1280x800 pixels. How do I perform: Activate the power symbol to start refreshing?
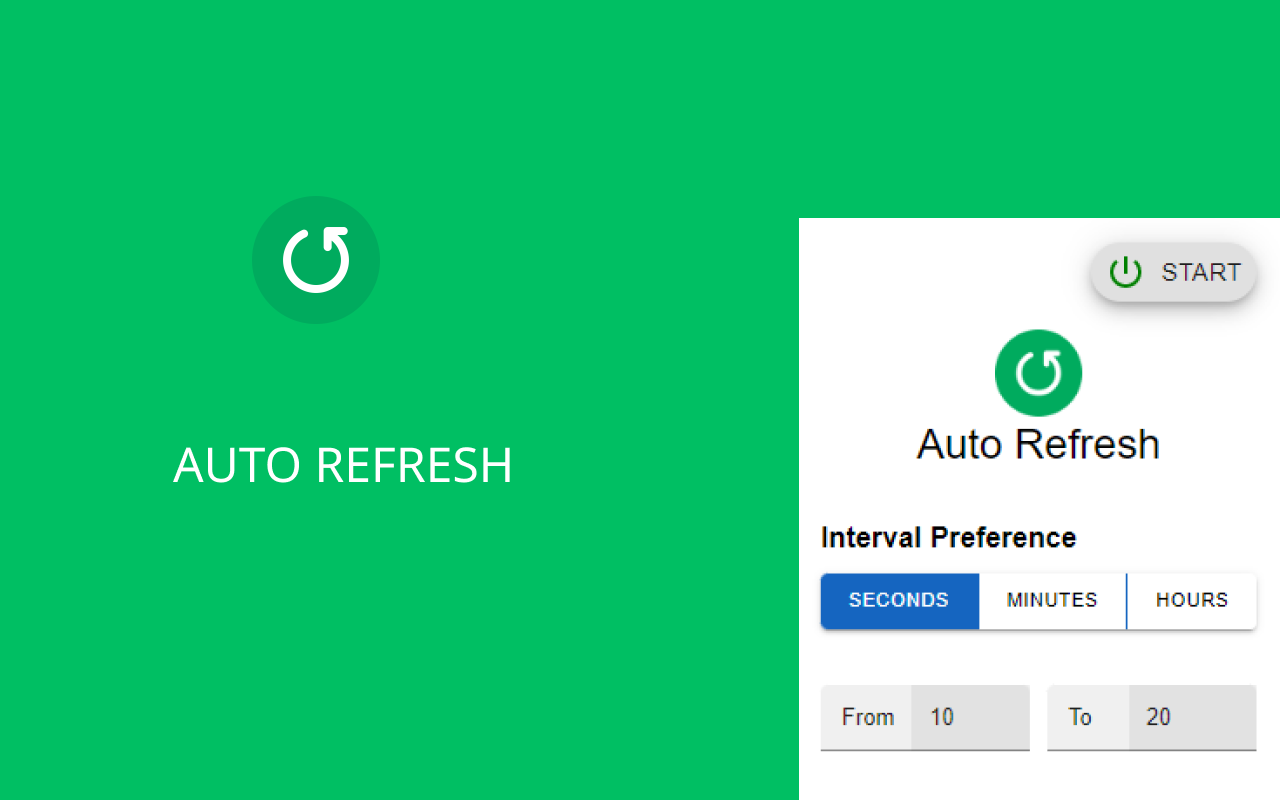tap(1124, 271)
